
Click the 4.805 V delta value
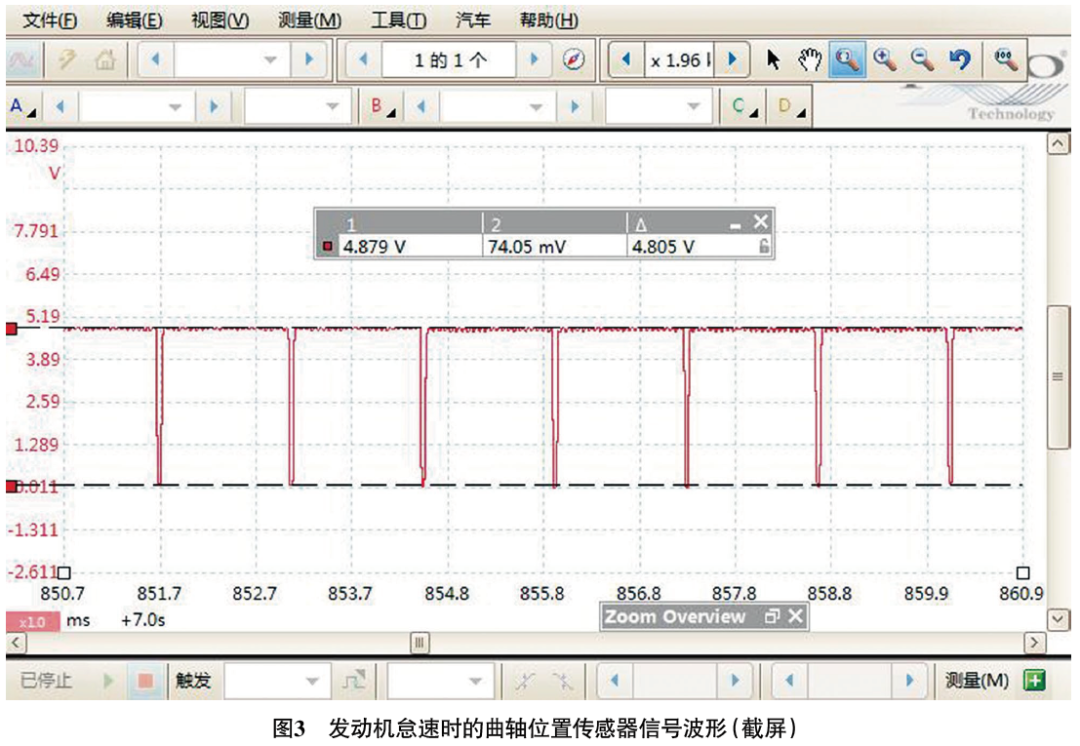pos(663,246)
